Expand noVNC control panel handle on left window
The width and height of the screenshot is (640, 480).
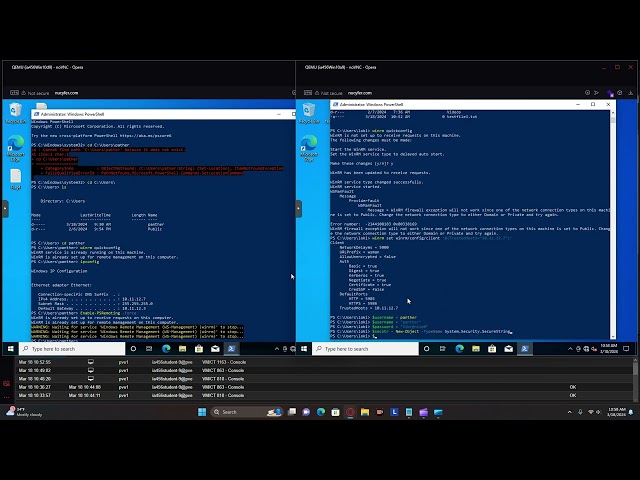coord(5,209)
